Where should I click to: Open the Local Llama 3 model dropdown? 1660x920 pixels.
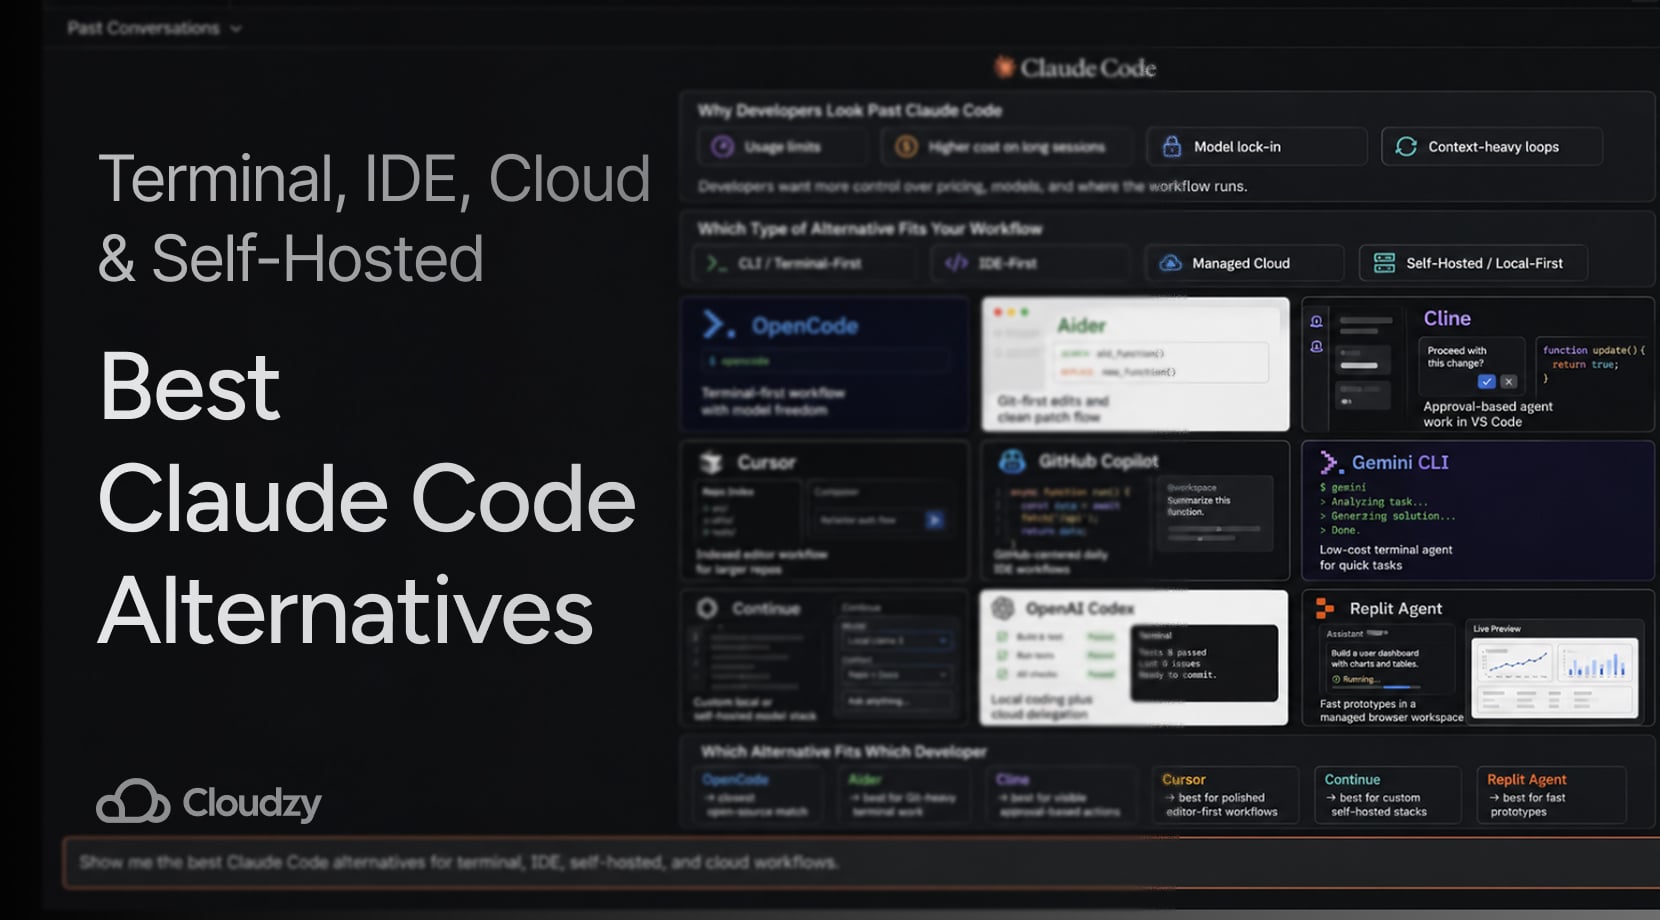(897, 641)
